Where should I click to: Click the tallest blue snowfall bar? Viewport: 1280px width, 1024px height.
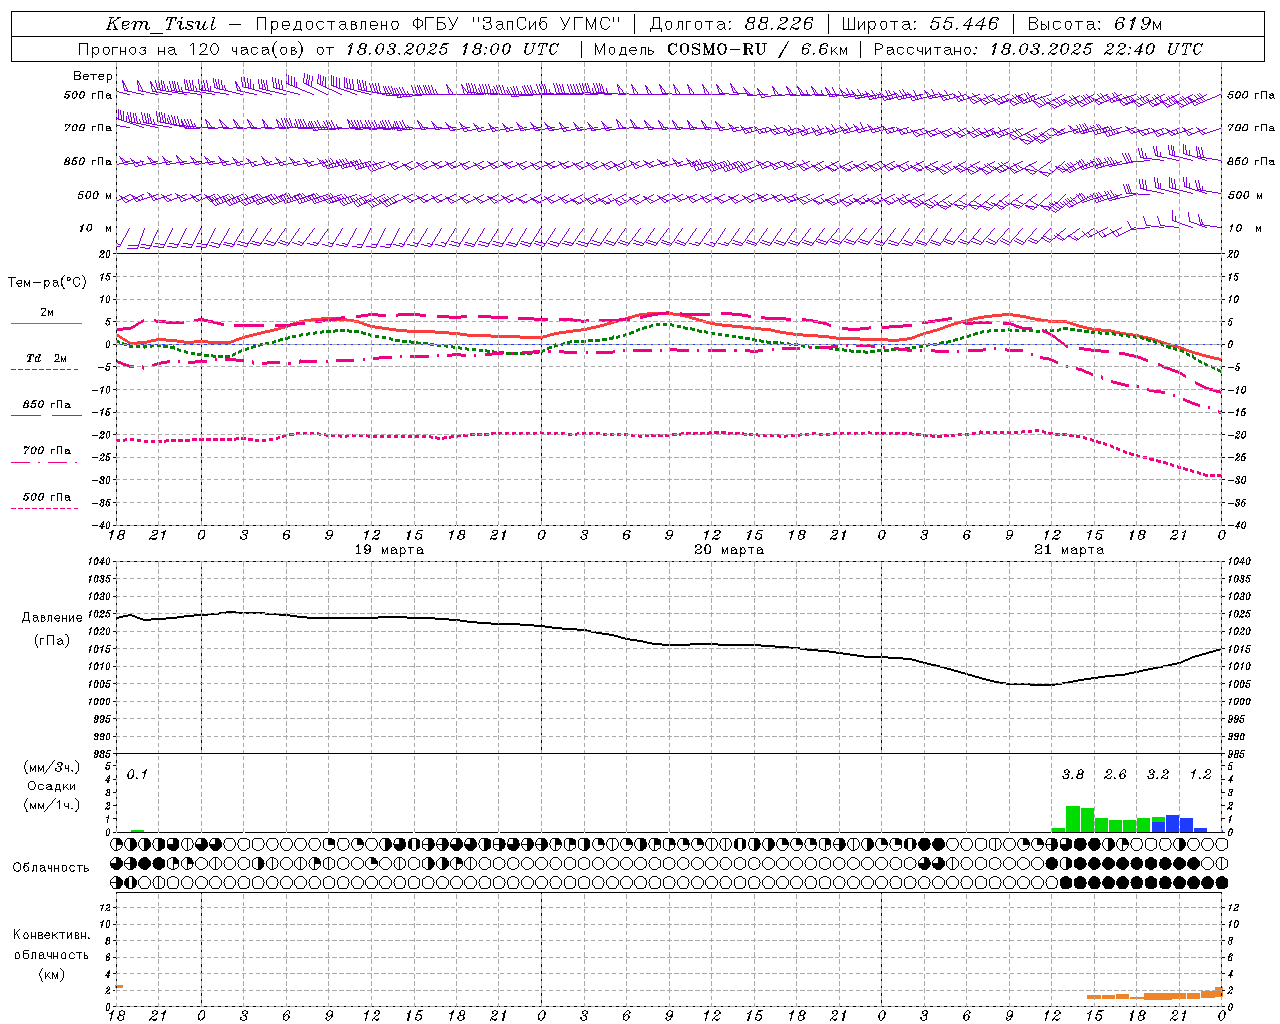click(x=1172, y=823)
